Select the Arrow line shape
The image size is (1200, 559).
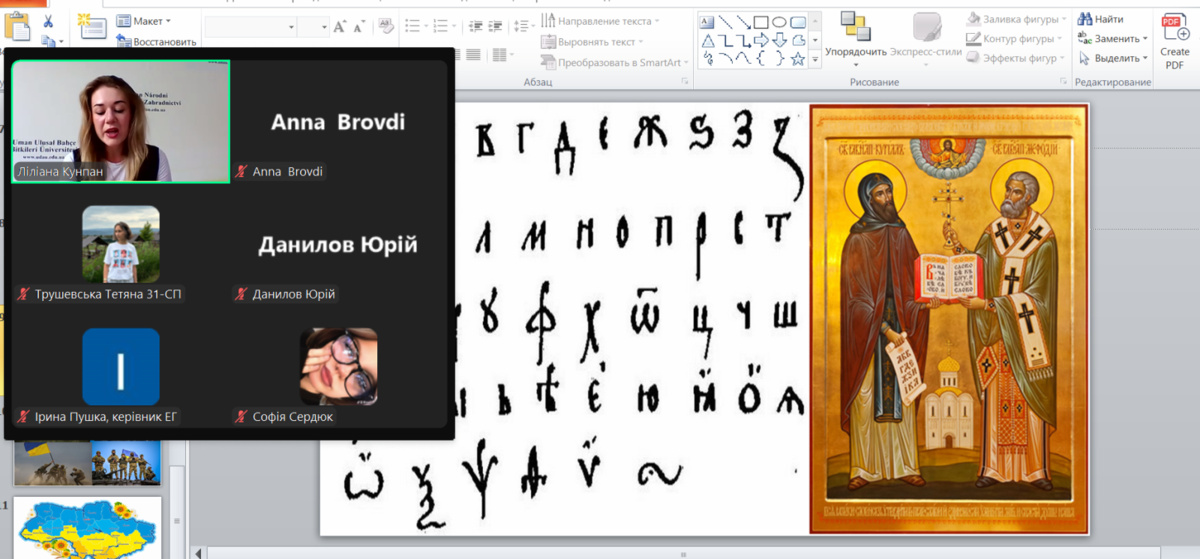pos(743,21)
